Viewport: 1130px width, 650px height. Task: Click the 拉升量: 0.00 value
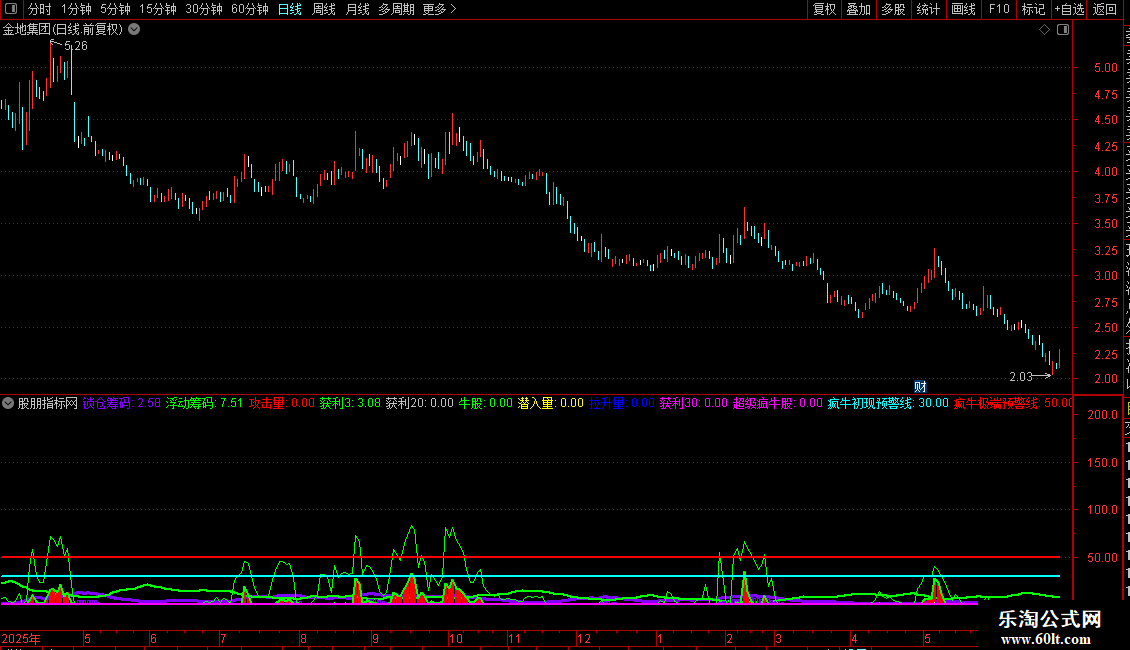pyautogui.click(x=622, y=404)
